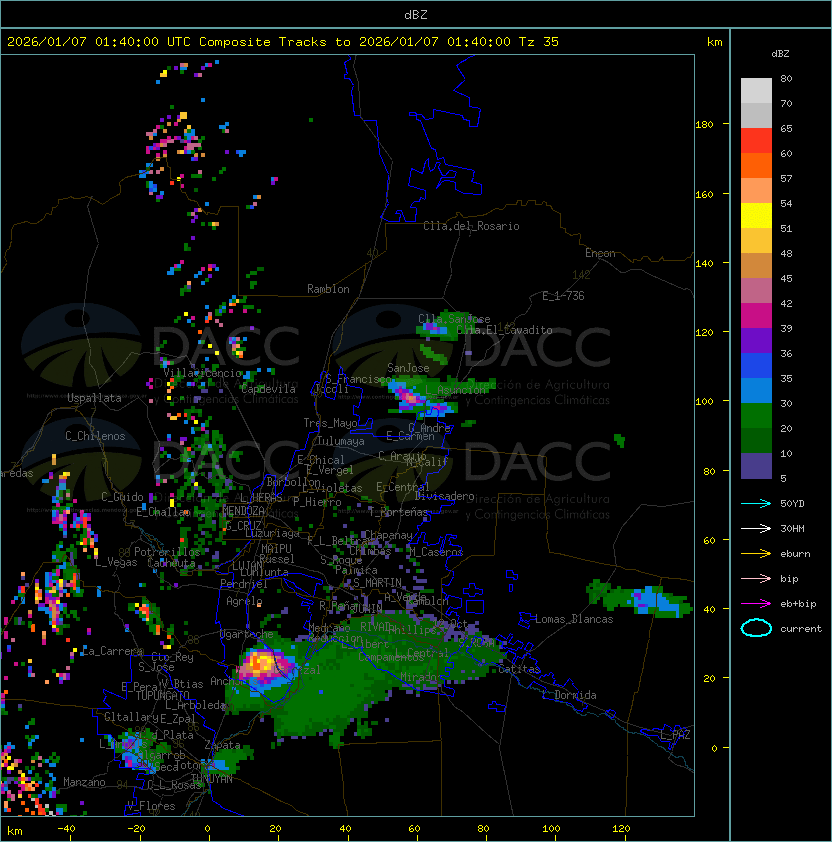Image resolution: width=832 pixels, height=842 pixels.
Task: Click the MENDOZA city label
Action: (243, 511)
